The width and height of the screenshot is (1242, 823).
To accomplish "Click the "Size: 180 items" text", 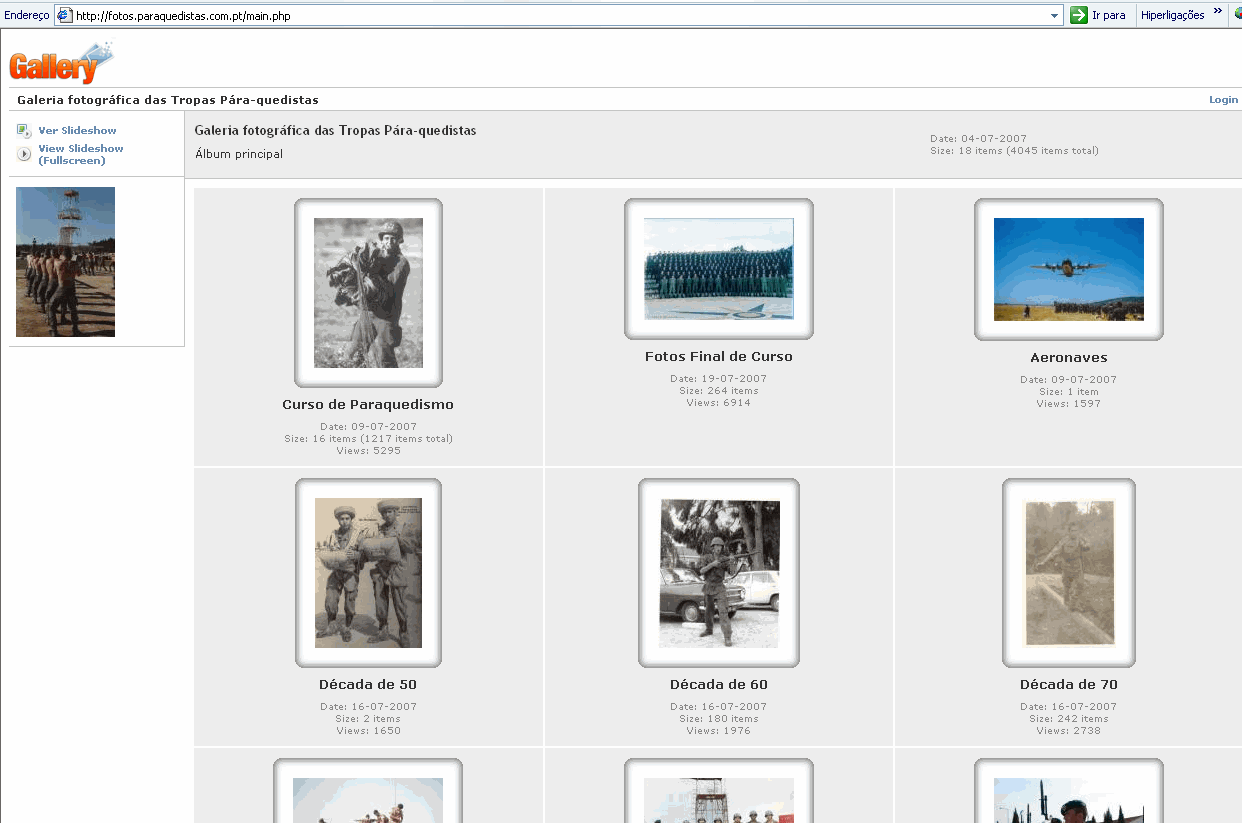I will [719, 719].
